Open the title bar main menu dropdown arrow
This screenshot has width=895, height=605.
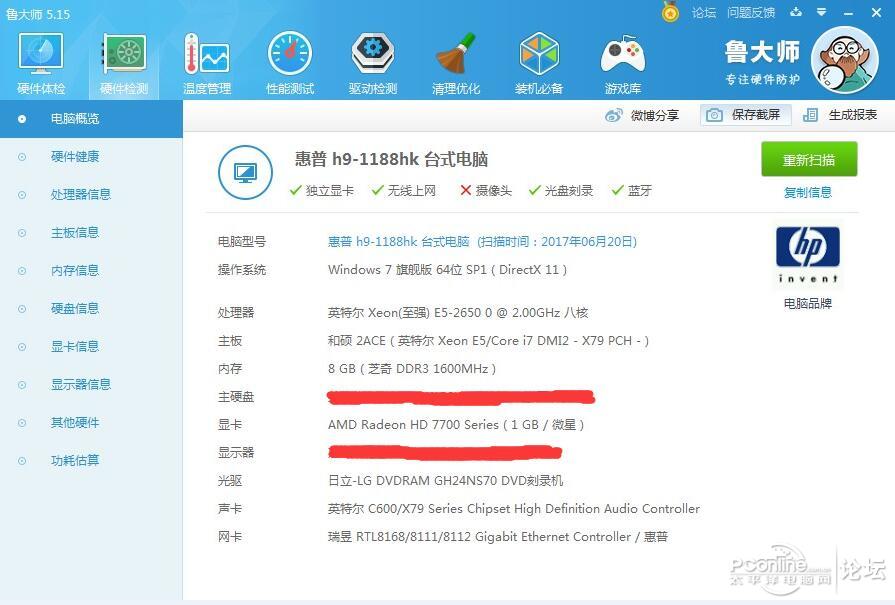click(821, 12)
